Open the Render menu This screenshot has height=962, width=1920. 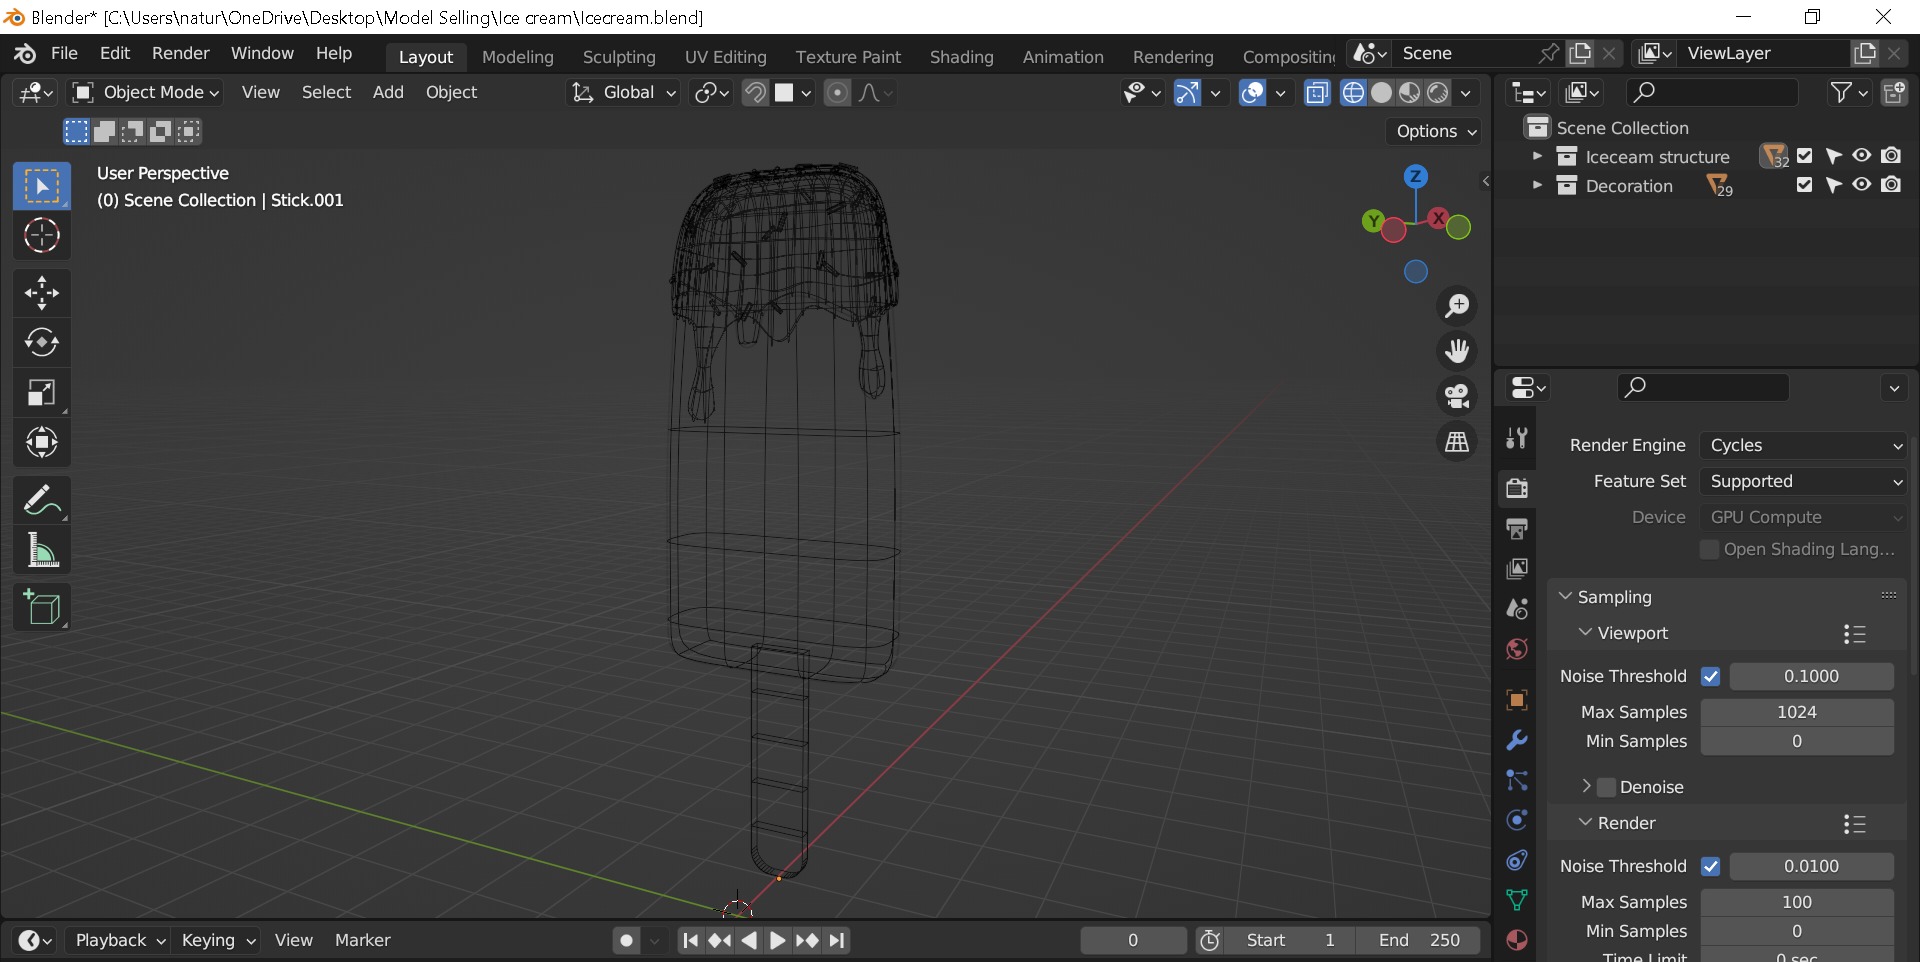tap(181, 54)
